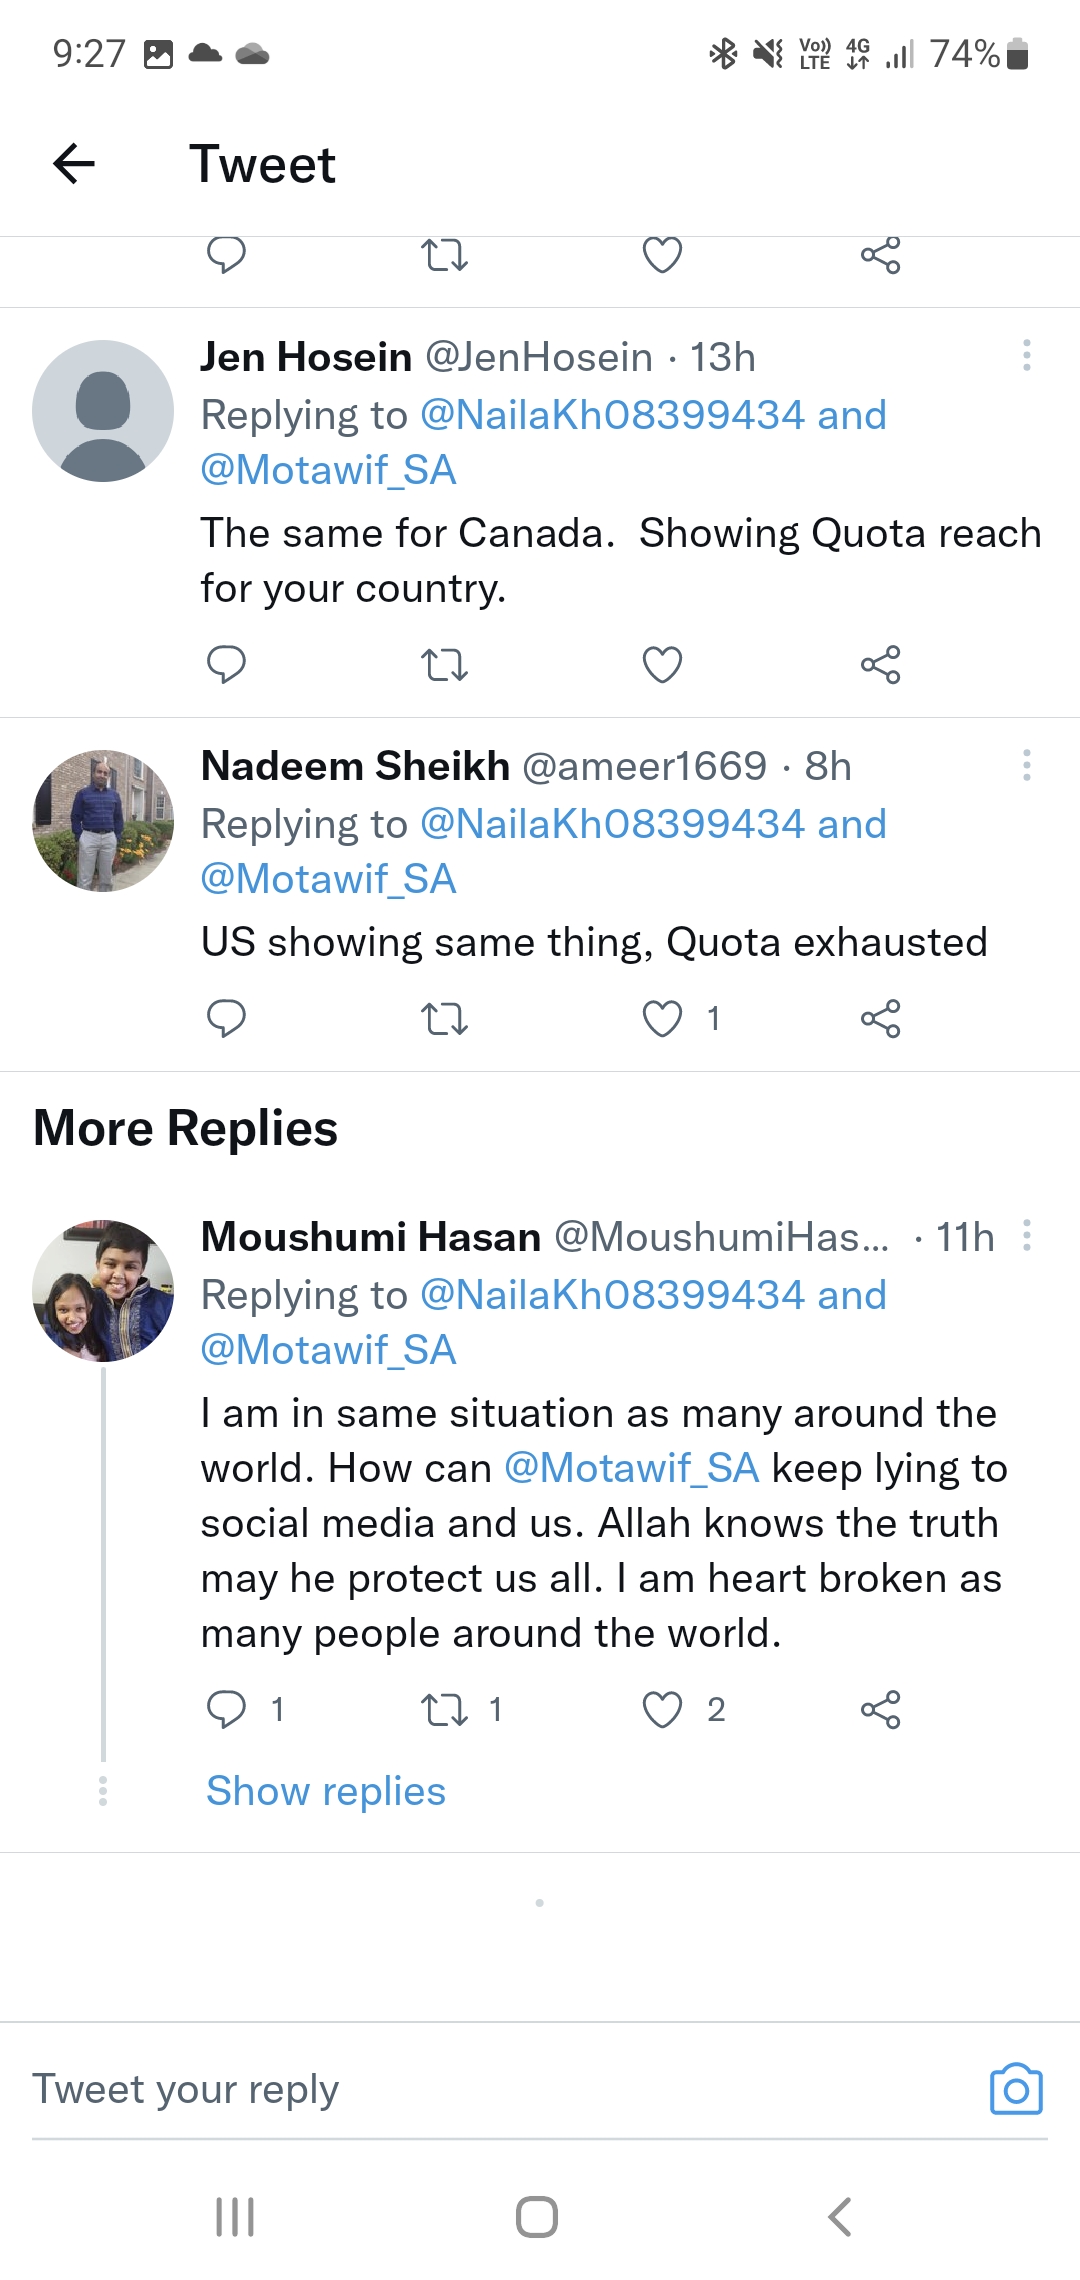Like Moushumi Hasan's heartbroken tweet

point(662,1710)
